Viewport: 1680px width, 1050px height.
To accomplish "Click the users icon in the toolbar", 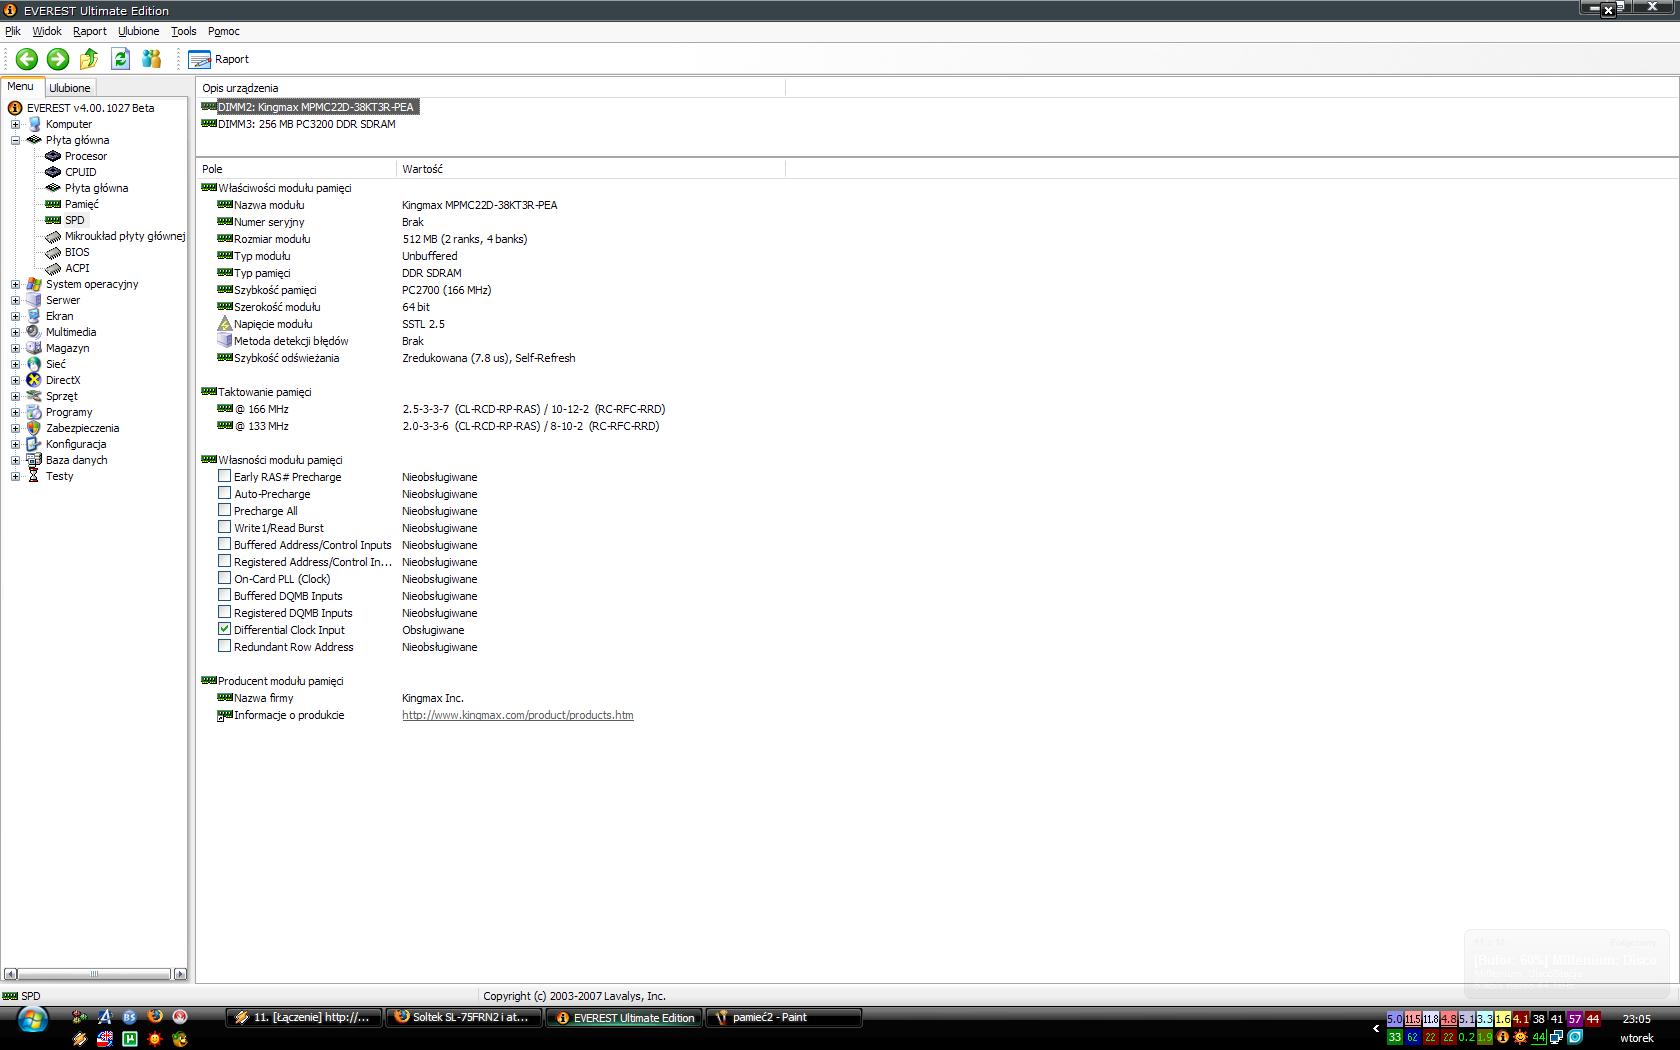I will [151, 59].
